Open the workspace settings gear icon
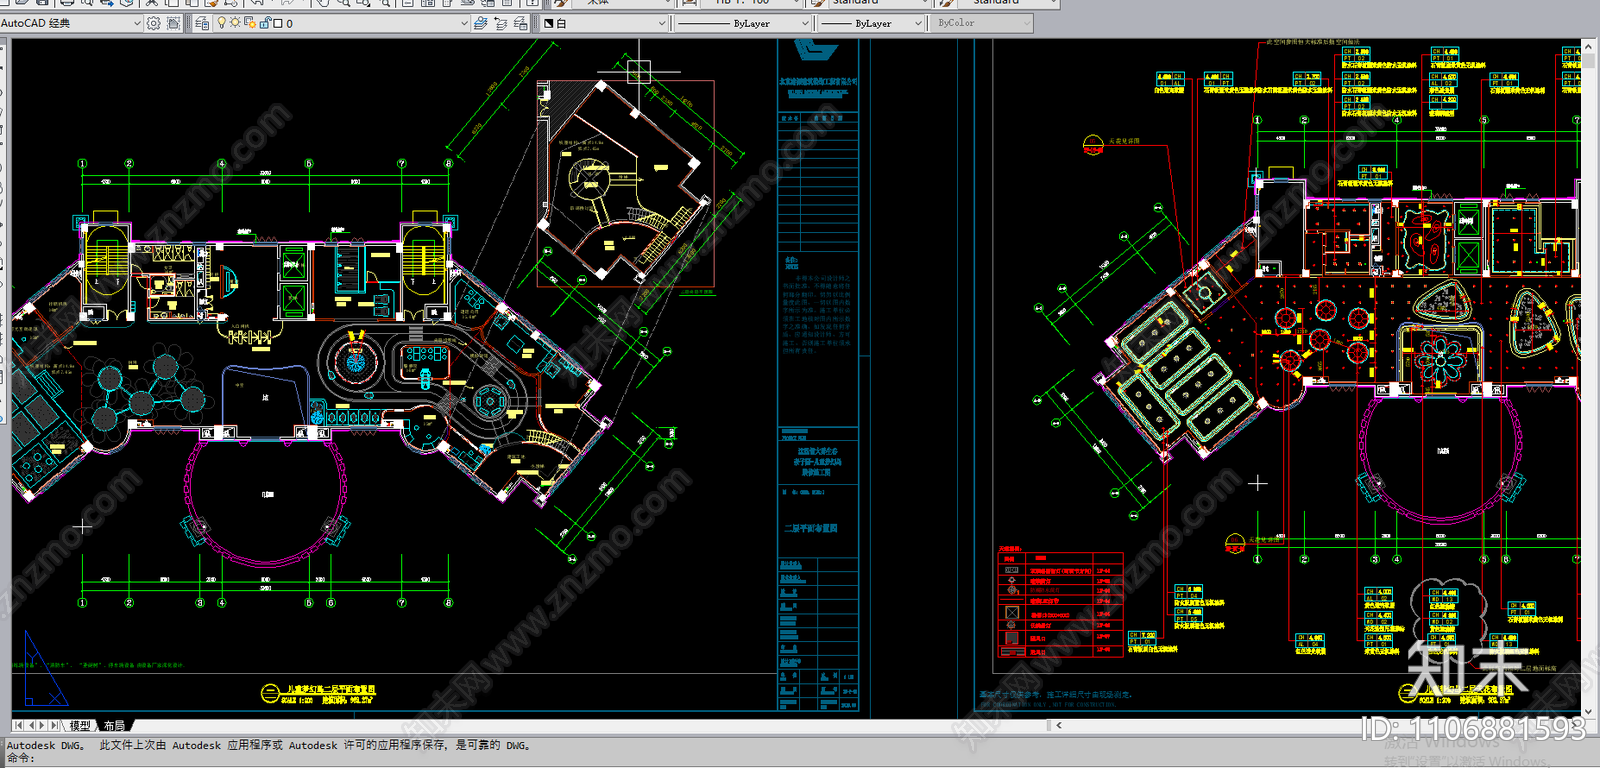Image resolution: width=1600 pixels, height=768 pixels. point(153,23)
